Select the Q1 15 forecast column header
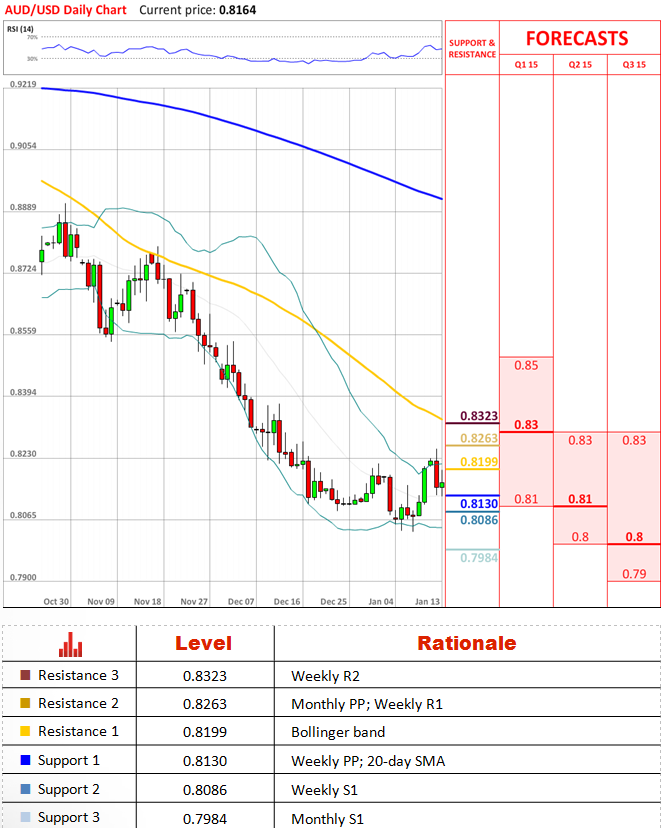The height and width of the screenshot is (828, 662). (x=526, y=64)
